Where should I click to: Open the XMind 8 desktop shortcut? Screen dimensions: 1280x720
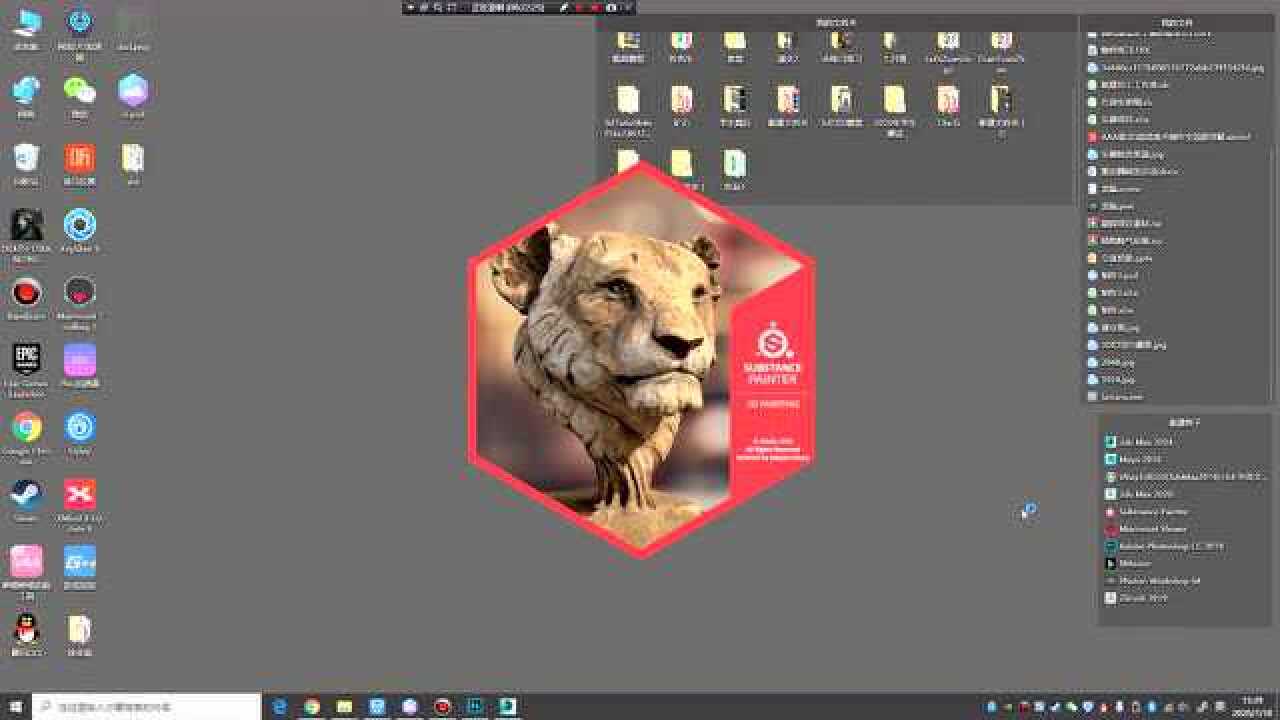tap(80, 504)
